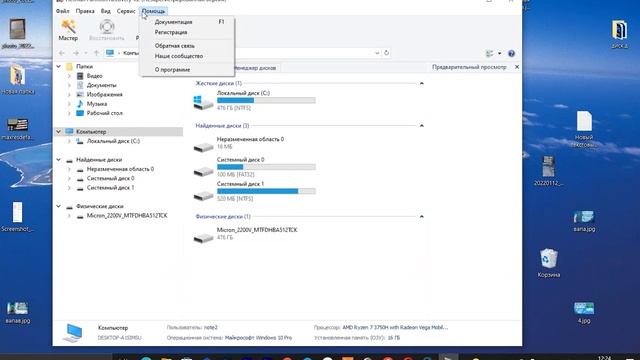
Task: Select the 4.jpg desktop file icon
Action: tap(584, 308)
